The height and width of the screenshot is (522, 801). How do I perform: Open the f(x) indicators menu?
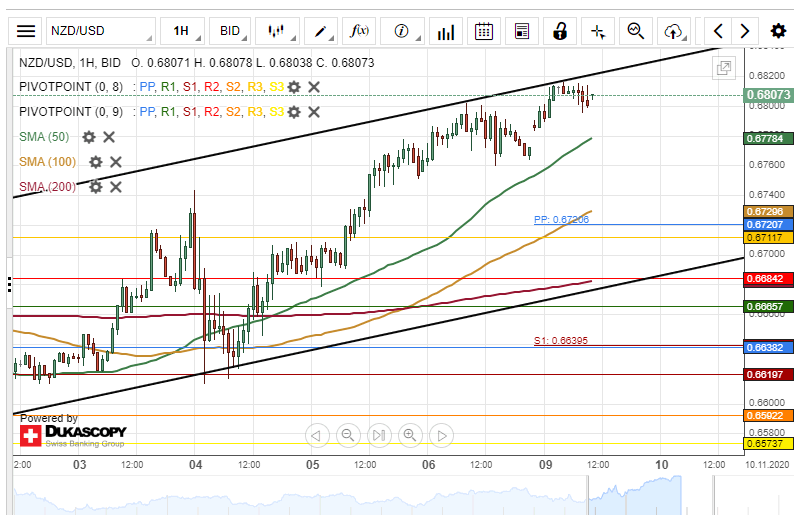coord(359,31)
